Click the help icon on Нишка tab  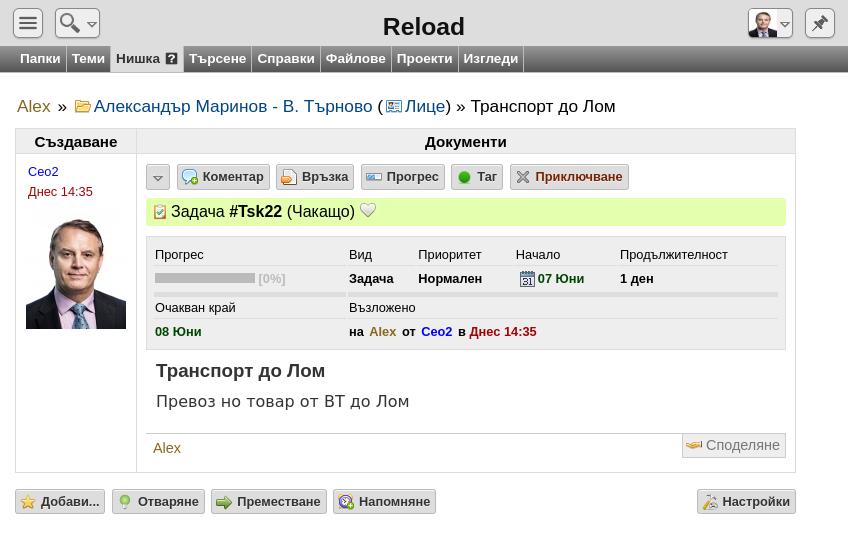(172, 59)
